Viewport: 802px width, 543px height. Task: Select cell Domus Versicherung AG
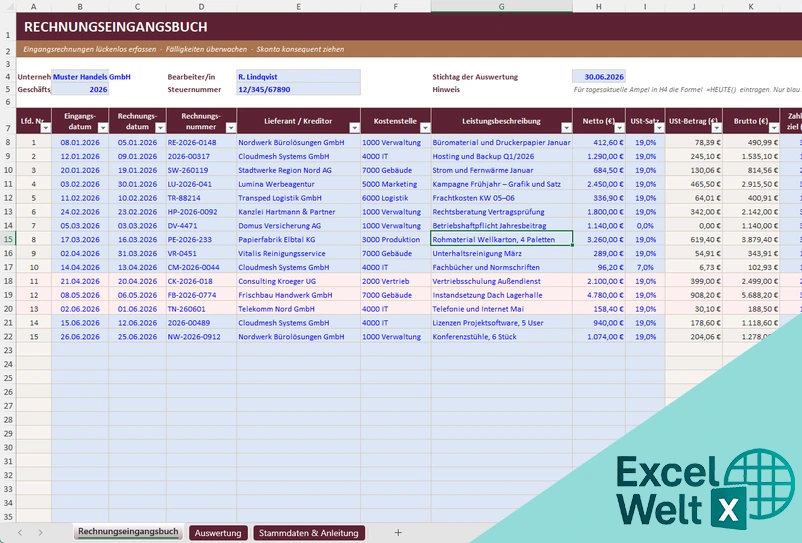298,225
